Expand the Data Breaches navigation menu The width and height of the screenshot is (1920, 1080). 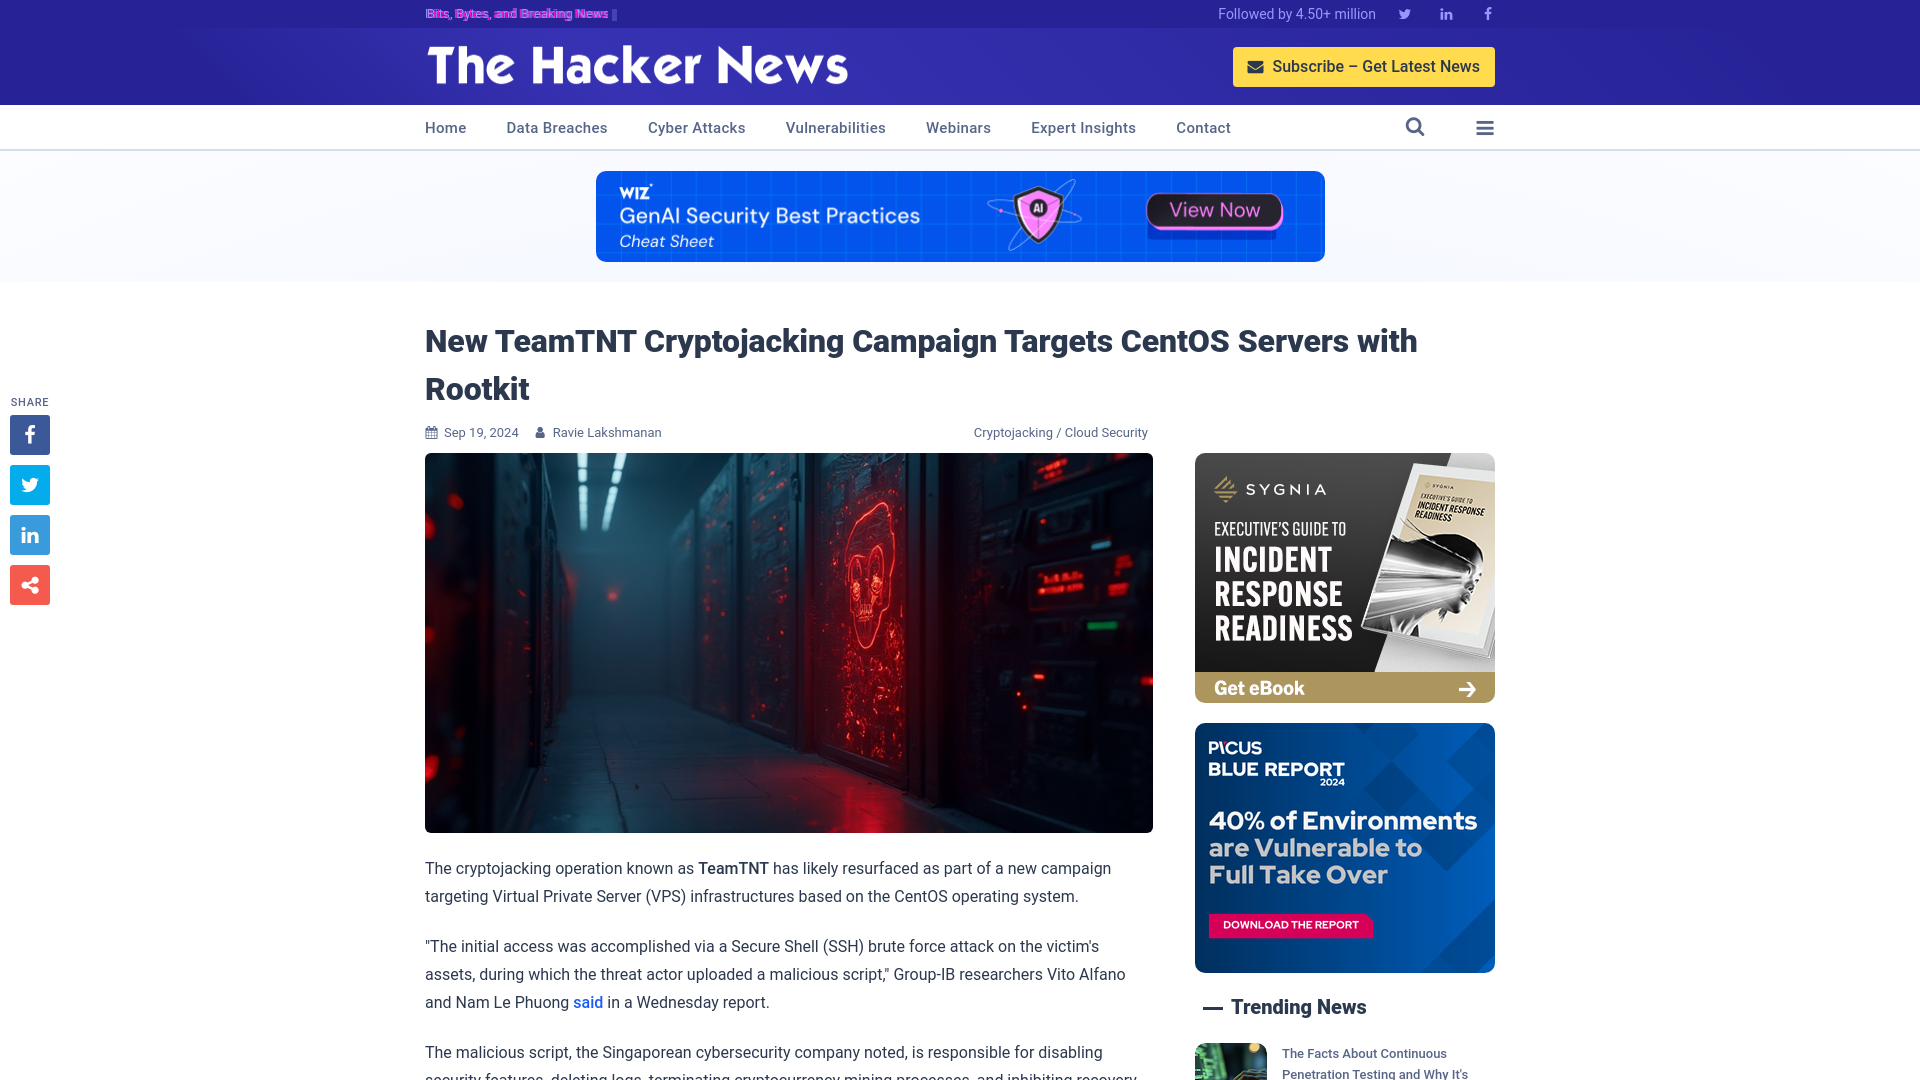click(556, 127)
